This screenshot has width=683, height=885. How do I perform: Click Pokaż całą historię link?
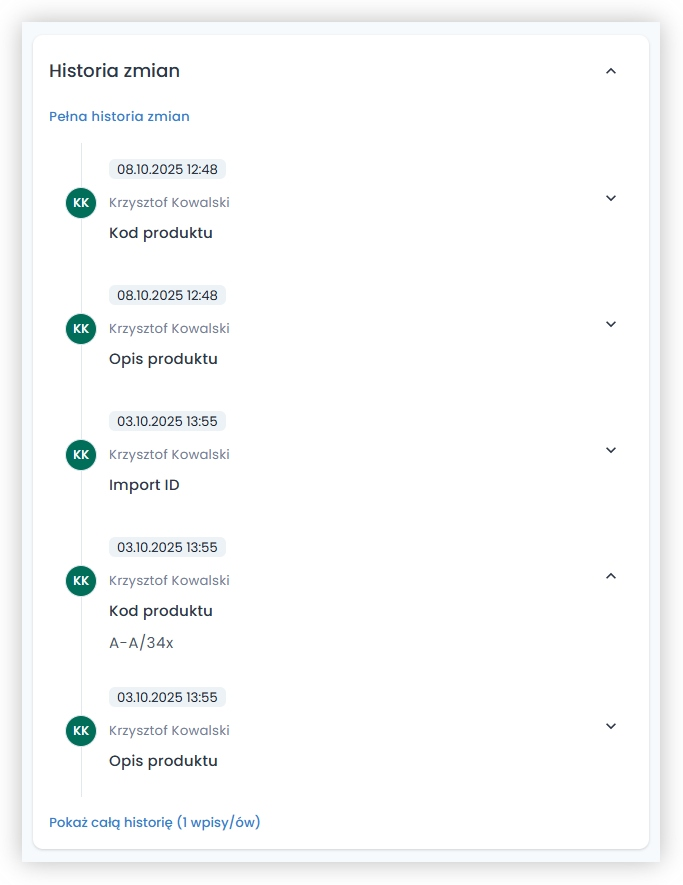point(154,822)
